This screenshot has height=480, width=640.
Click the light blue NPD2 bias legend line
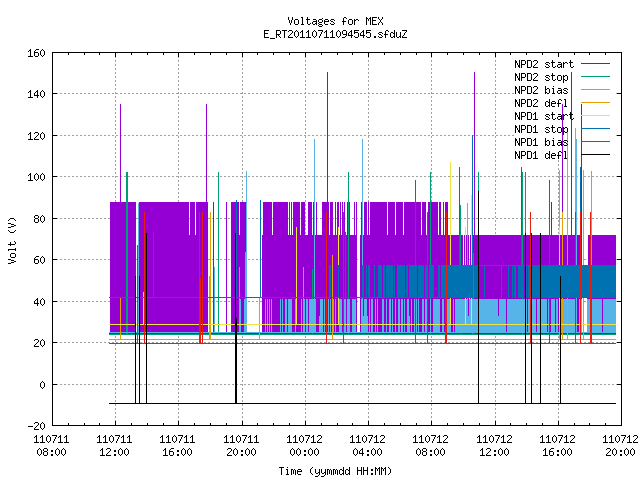pyautogui.click(x=596, y=90)
